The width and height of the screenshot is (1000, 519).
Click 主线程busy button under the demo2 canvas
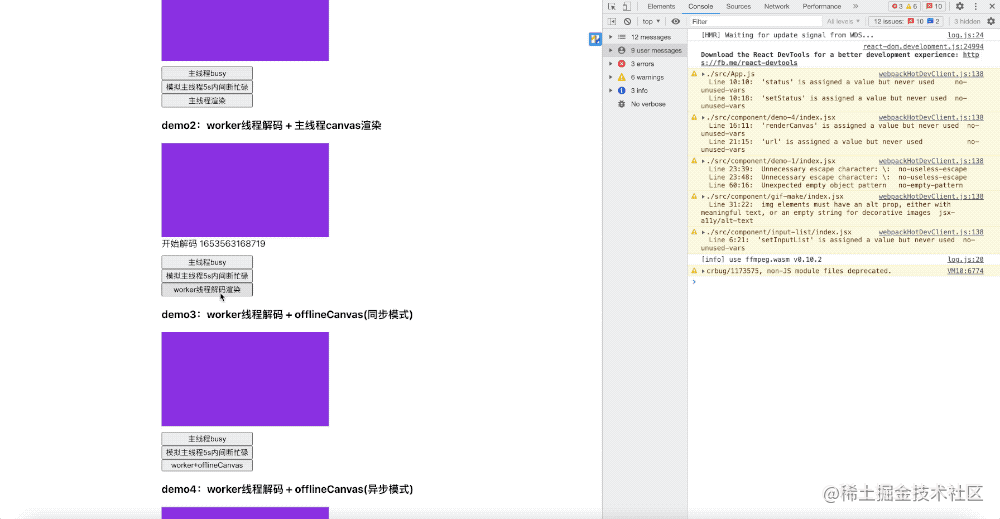click(207, 262)
